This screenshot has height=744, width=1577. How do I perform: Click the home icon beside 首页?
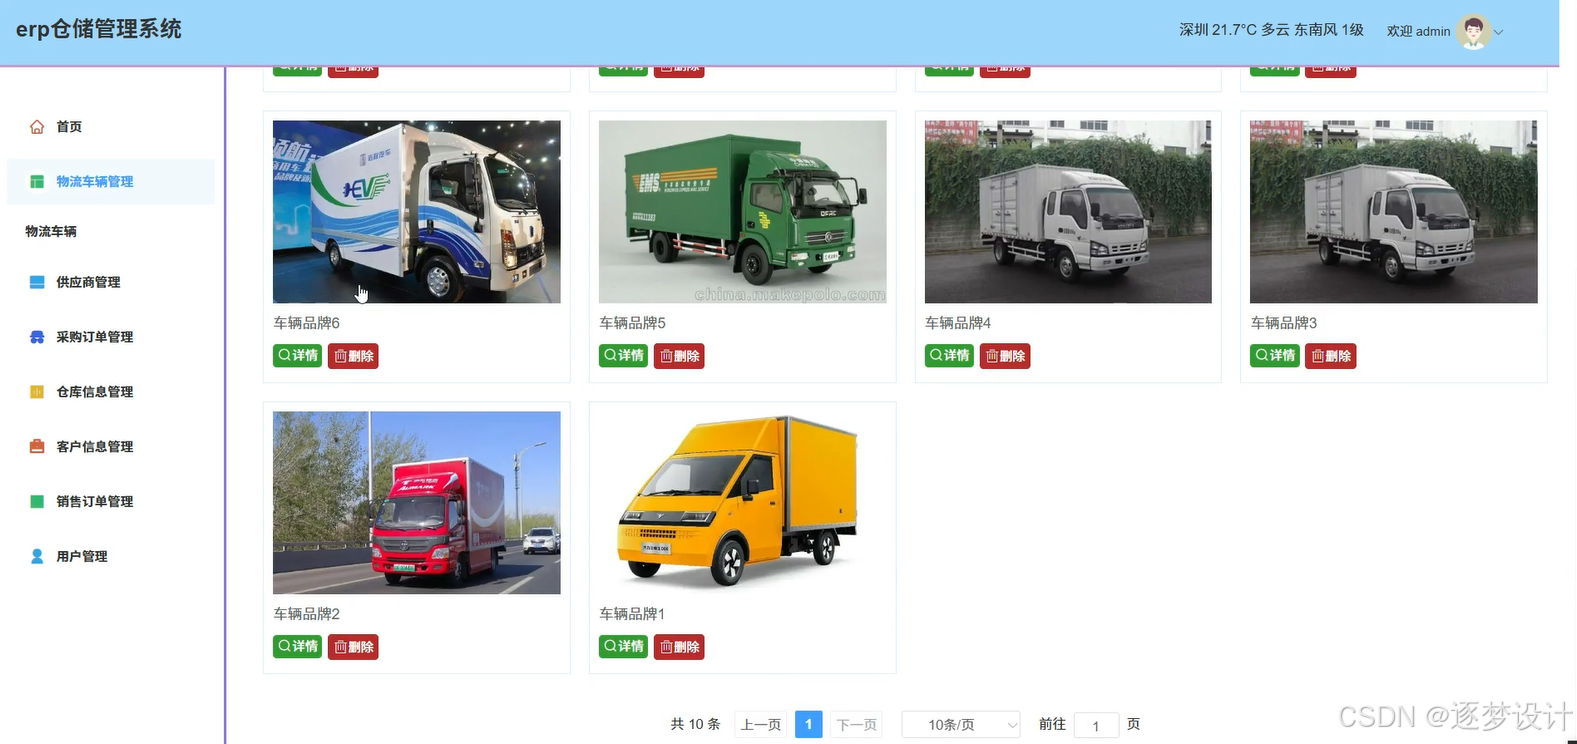(x=37, y=127)
